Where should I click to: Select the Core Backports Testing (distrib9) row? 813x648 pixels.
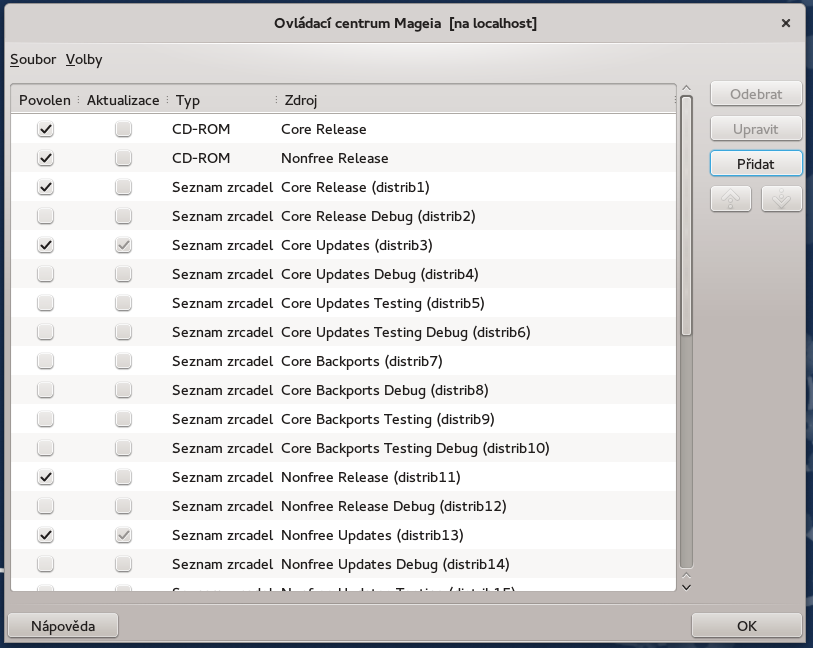(x=344, y=419)
